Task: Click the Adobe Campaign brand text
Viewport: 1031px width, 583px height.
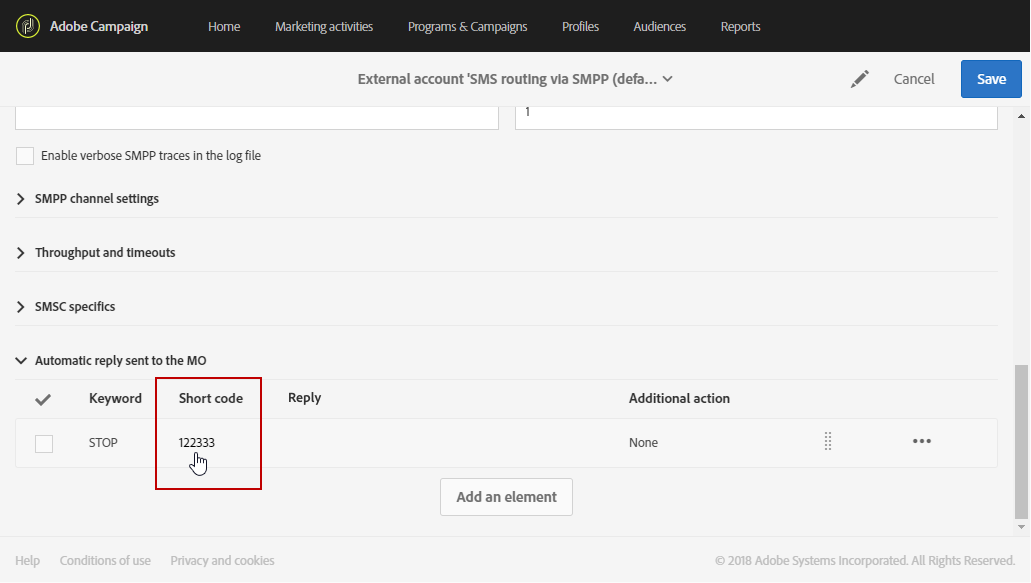Action: tap(99, 26)
